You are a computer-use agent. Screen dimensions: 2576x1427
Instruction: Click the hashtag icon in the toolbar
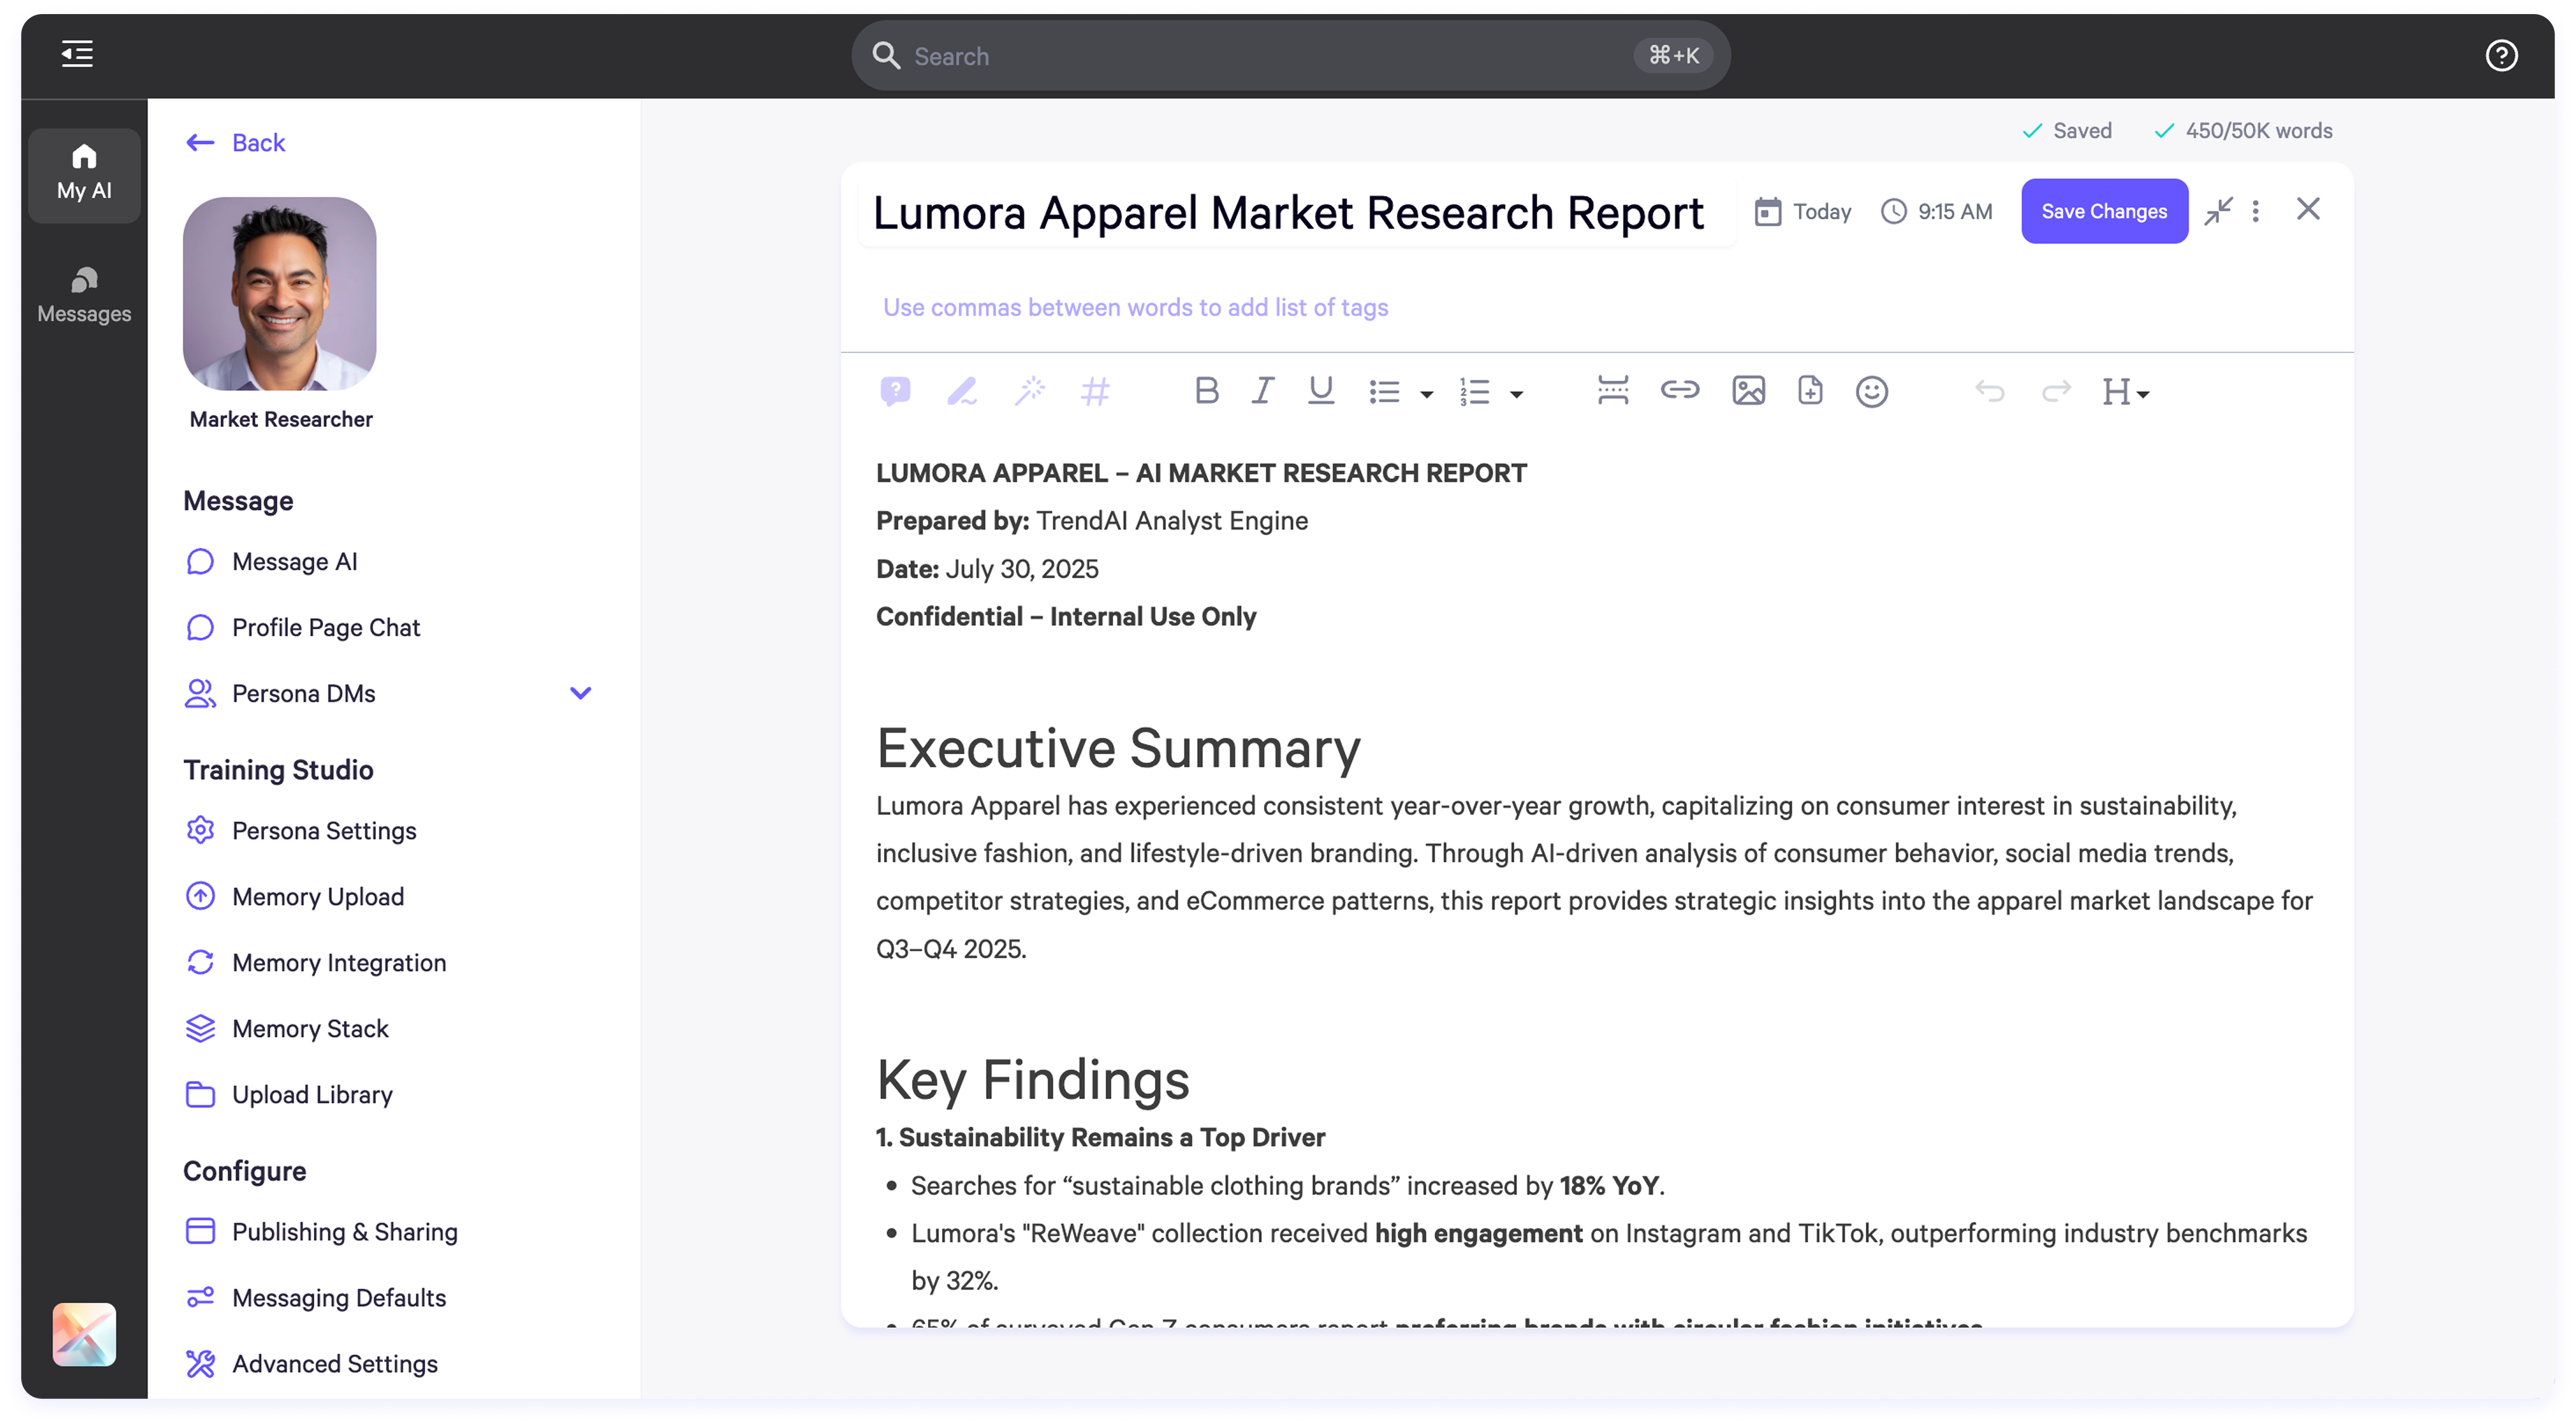point(1095,391)
